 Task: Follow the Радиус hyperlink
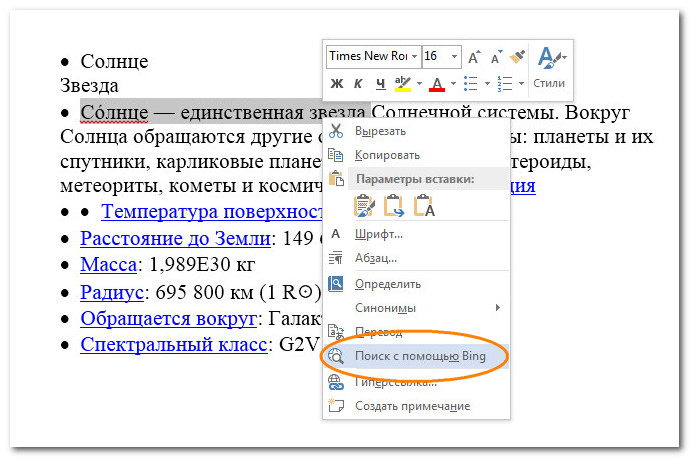[112, 292]
